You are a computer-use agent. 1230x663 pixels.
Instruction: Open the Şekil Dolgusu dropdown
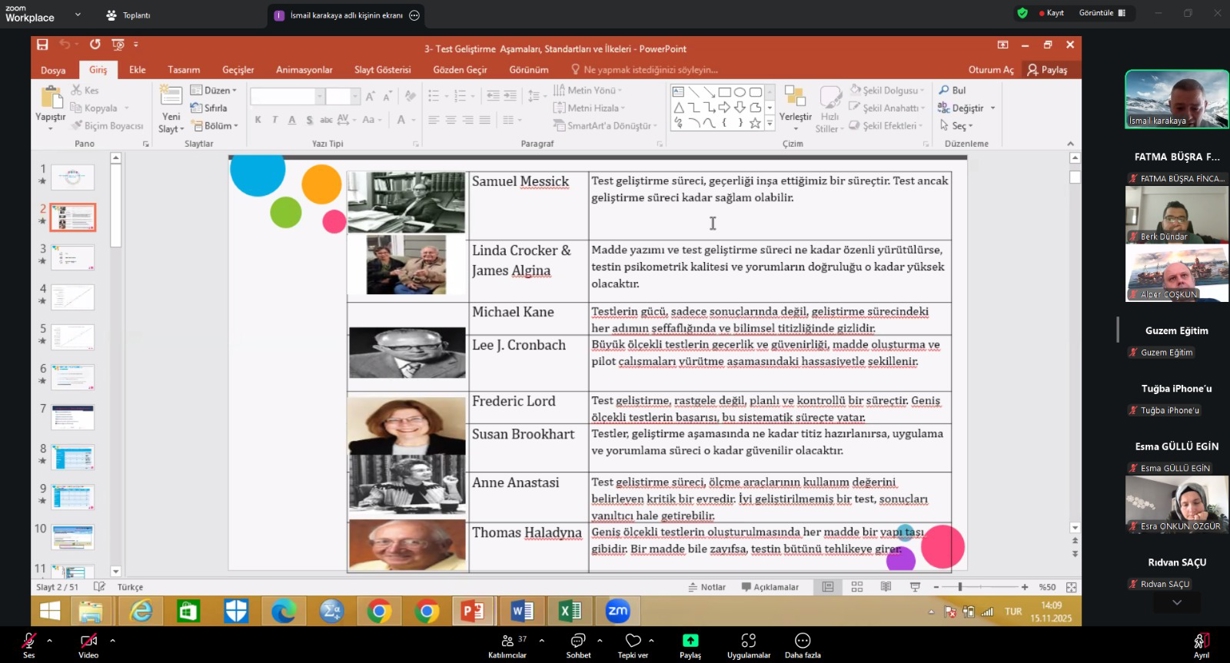(x=888, y=90)
